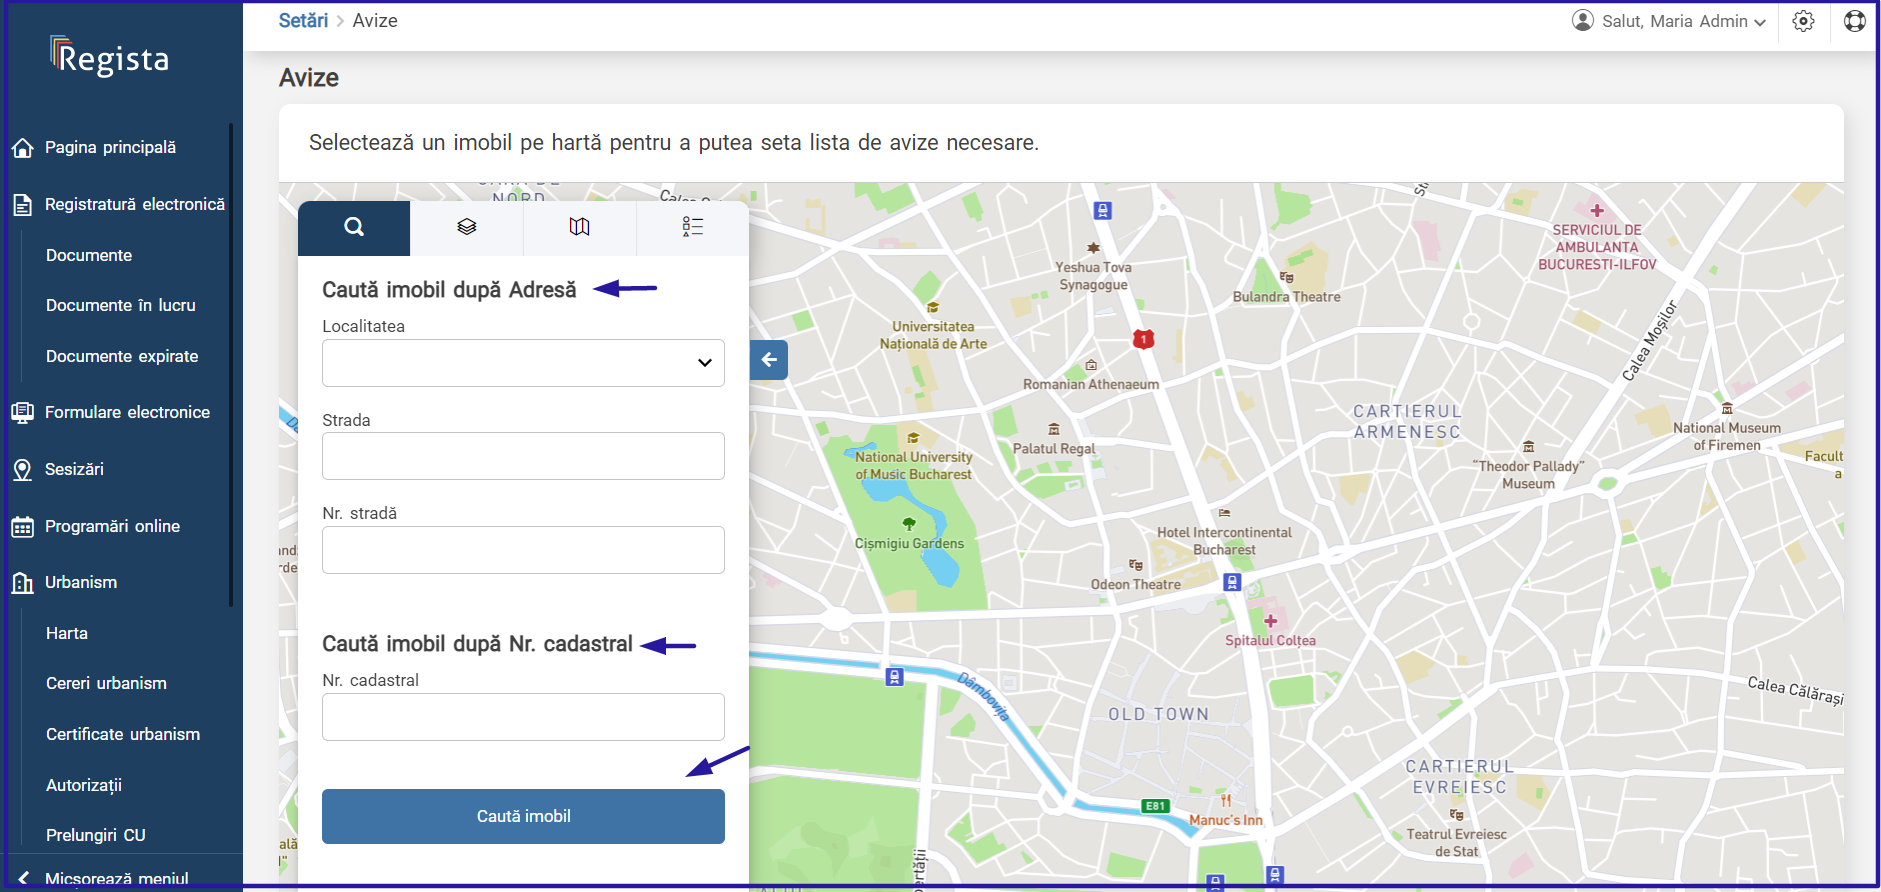Focus the Strada input field
This screenshot has height=892, width=1881.
tap(523, 456)
